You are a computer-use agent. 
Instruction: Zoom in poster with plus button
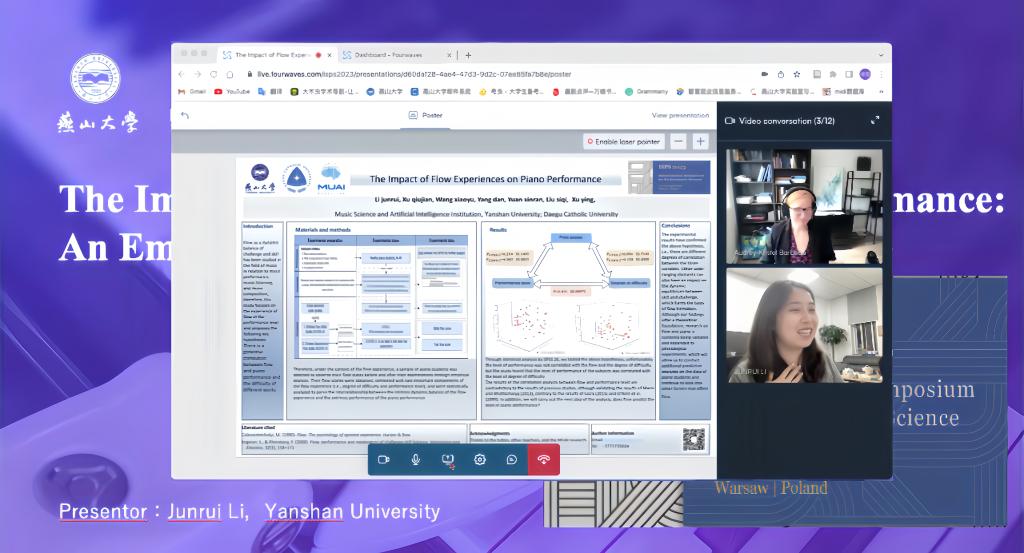tap(700, 142)
